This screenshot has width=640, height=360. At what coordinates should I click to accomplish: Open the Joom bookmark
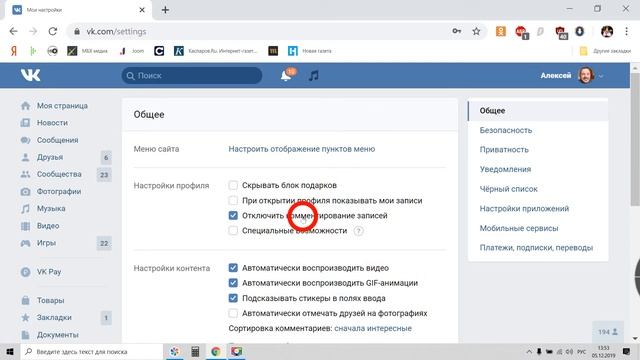(132, 51)
